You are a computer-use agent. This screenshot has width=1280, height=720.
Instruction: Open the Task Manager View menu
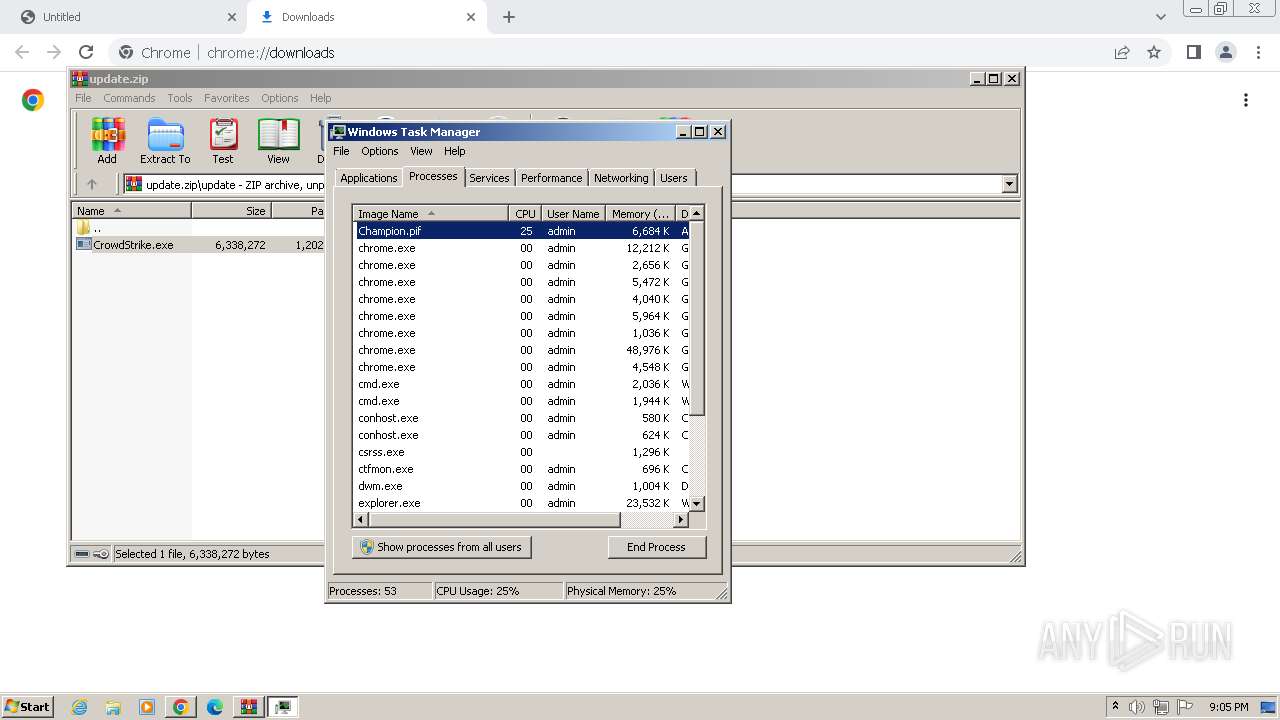tap(421, 151)
